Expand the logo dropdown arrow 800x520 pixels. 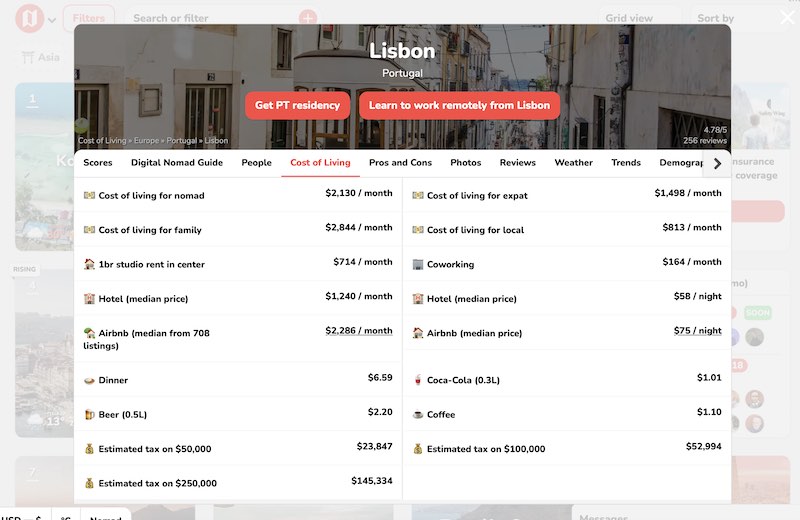[52, 20]
